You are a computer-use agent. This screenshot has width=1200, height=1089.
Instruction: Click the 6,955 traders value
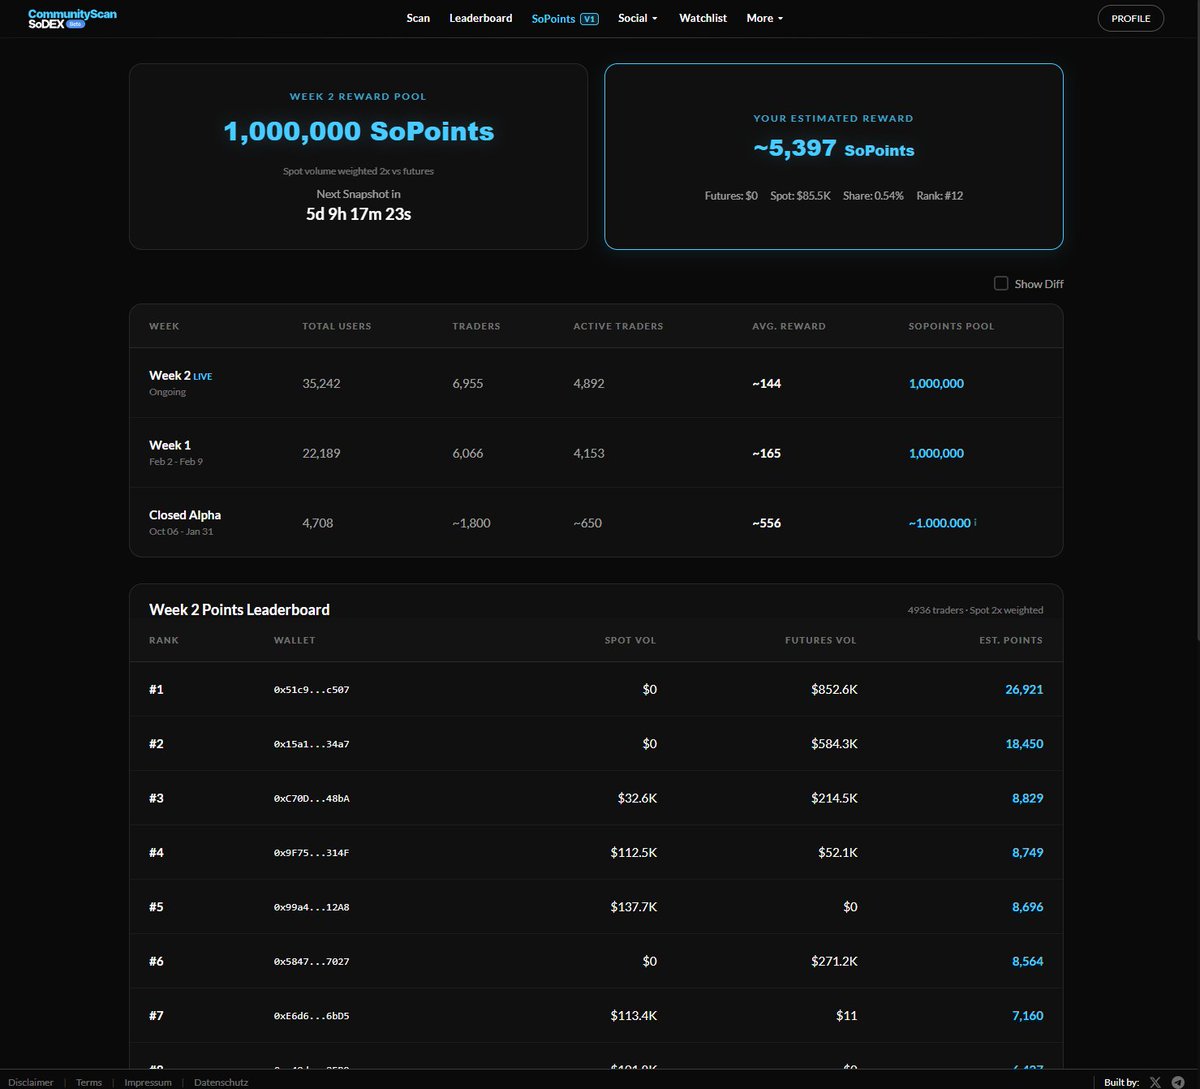[467, 383]
